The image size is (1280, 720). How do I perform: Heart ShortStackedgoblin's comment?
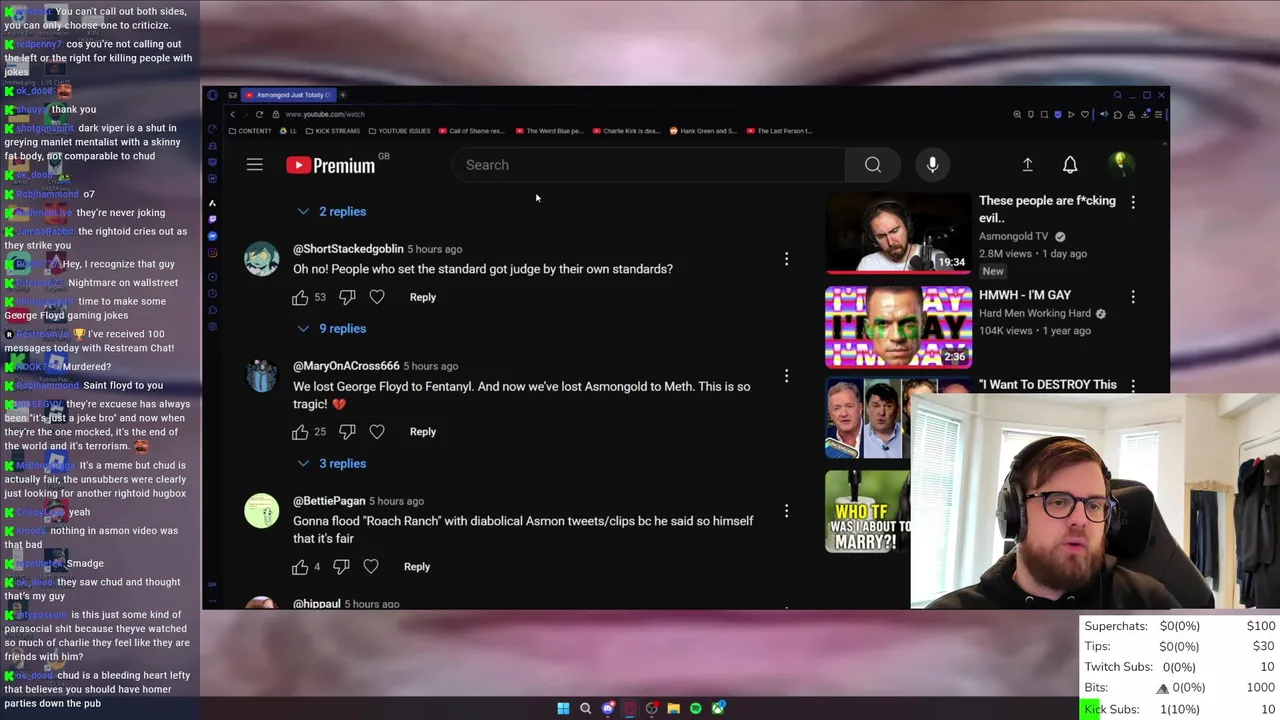[377, 297]
